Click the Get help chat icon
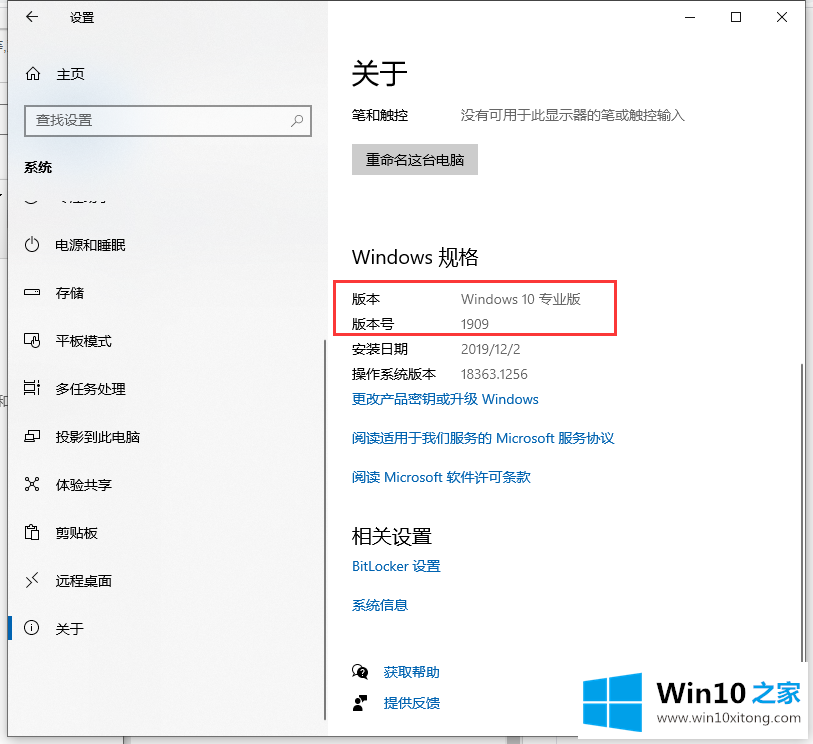This screenshot has height=744, width=813. (360, 672)
